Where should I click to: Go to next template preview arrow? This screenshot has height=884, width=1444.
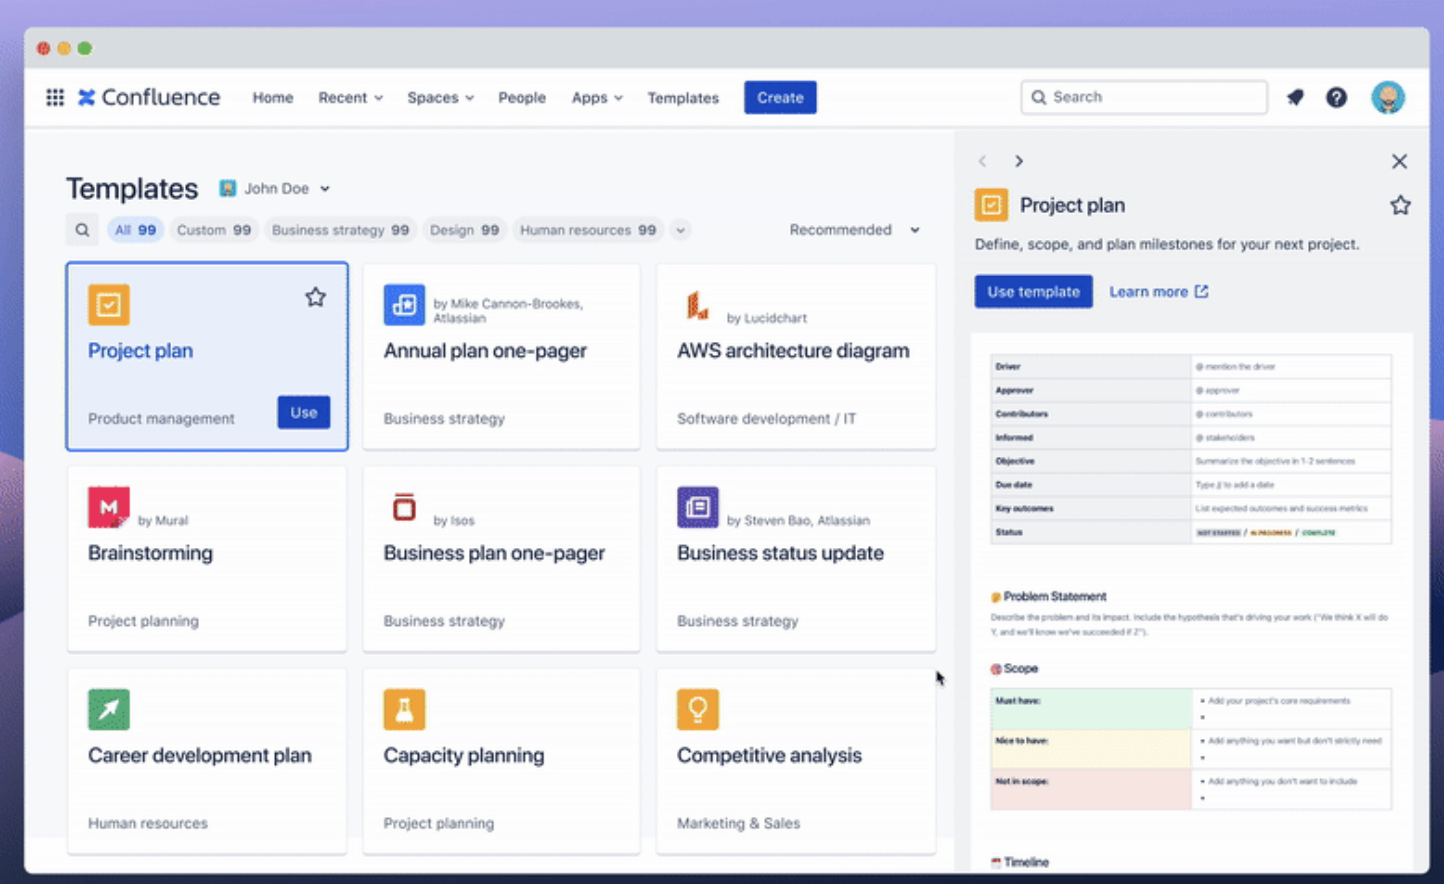[x=1018, y=161]
